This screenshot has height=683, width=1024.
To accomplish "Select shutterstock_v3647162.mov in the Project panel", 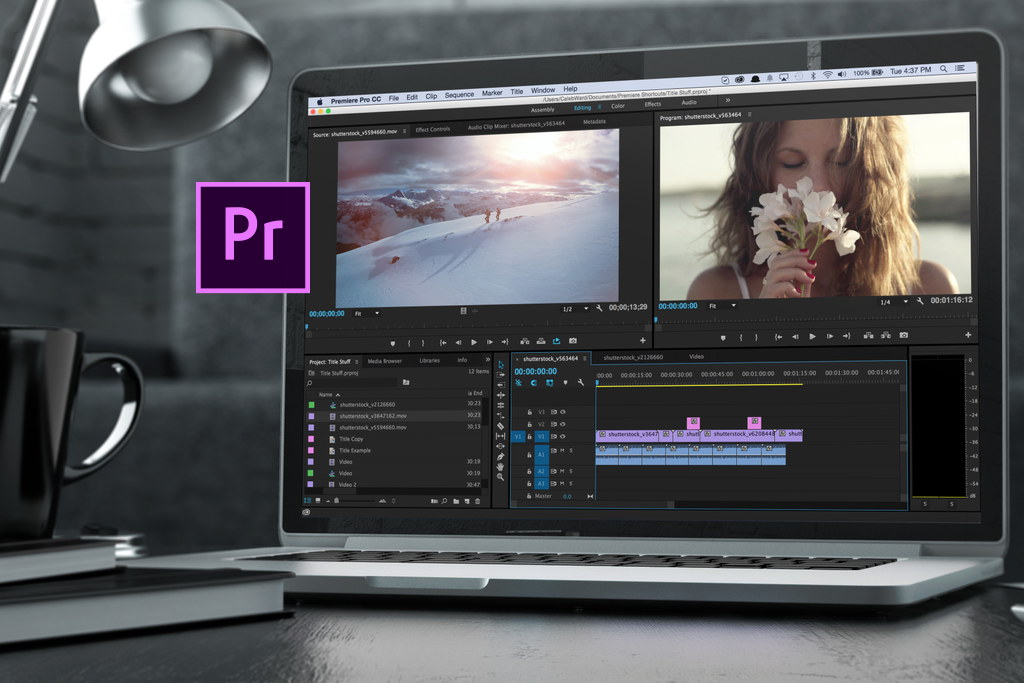I will (x=372, y=416).
